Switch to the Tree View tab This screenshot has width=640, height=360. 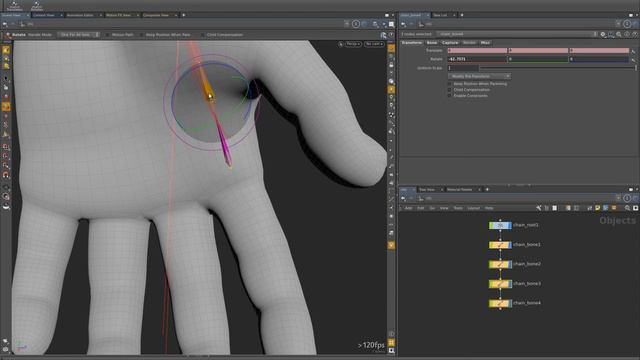click(x=427, y=190)
